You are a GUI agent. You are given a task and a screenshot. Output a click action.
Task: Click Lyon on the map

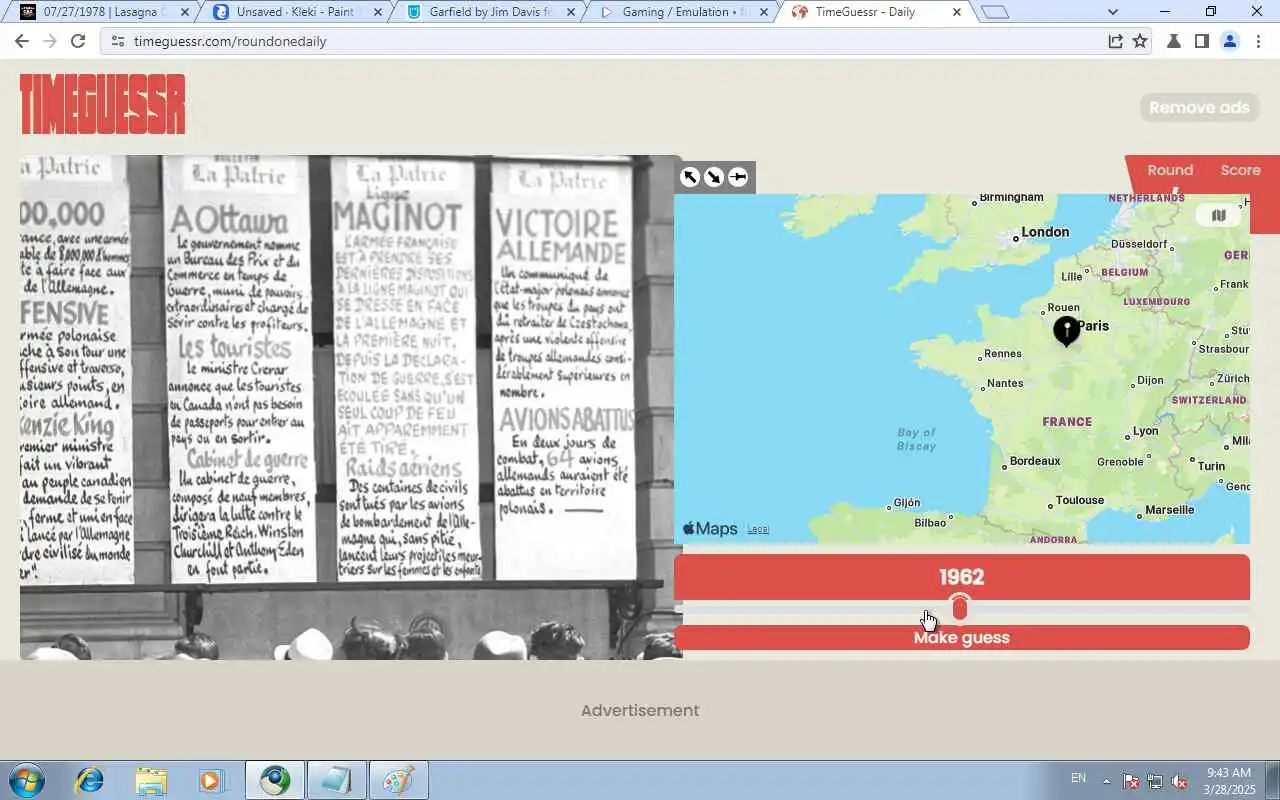[1146, 431]
